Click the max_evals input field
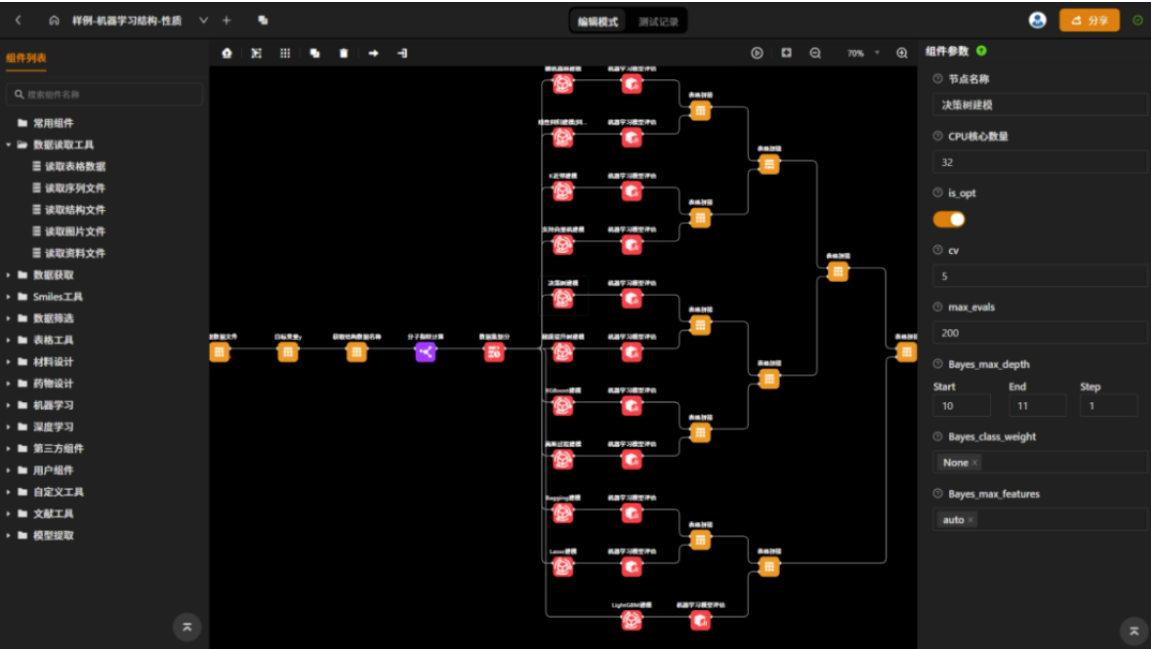Image resolution: width=1151 pixels, height=649 pixels. pyautogui.click(x=1040, y=333)
